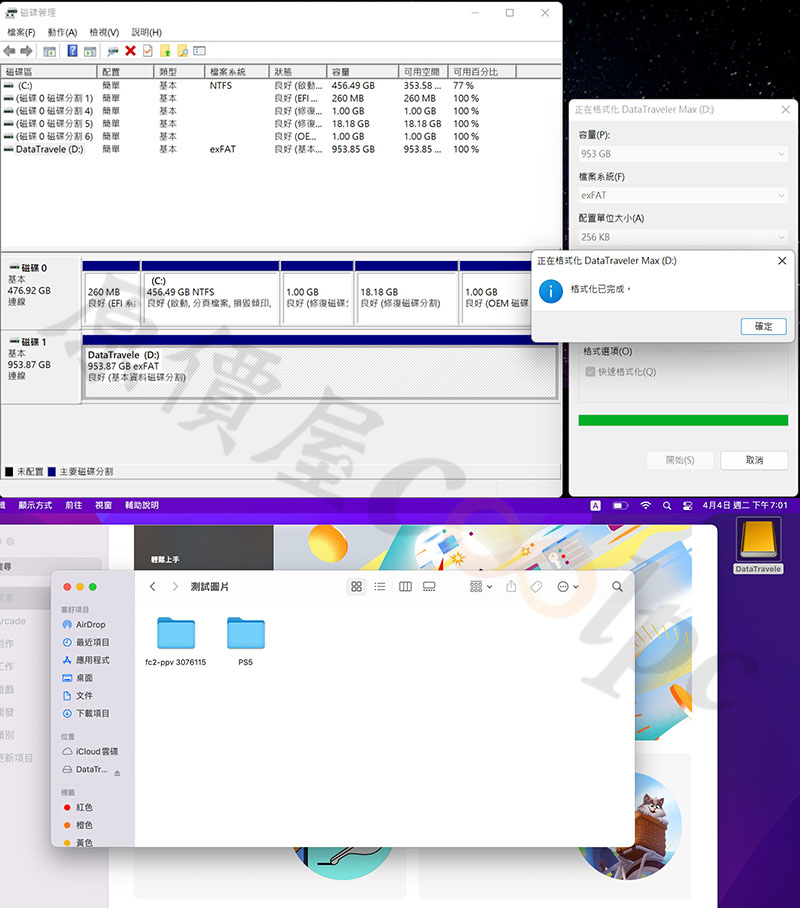Open the 檢視(V) menu in Disk Management

pyautogui.click(x=104, y=32)
